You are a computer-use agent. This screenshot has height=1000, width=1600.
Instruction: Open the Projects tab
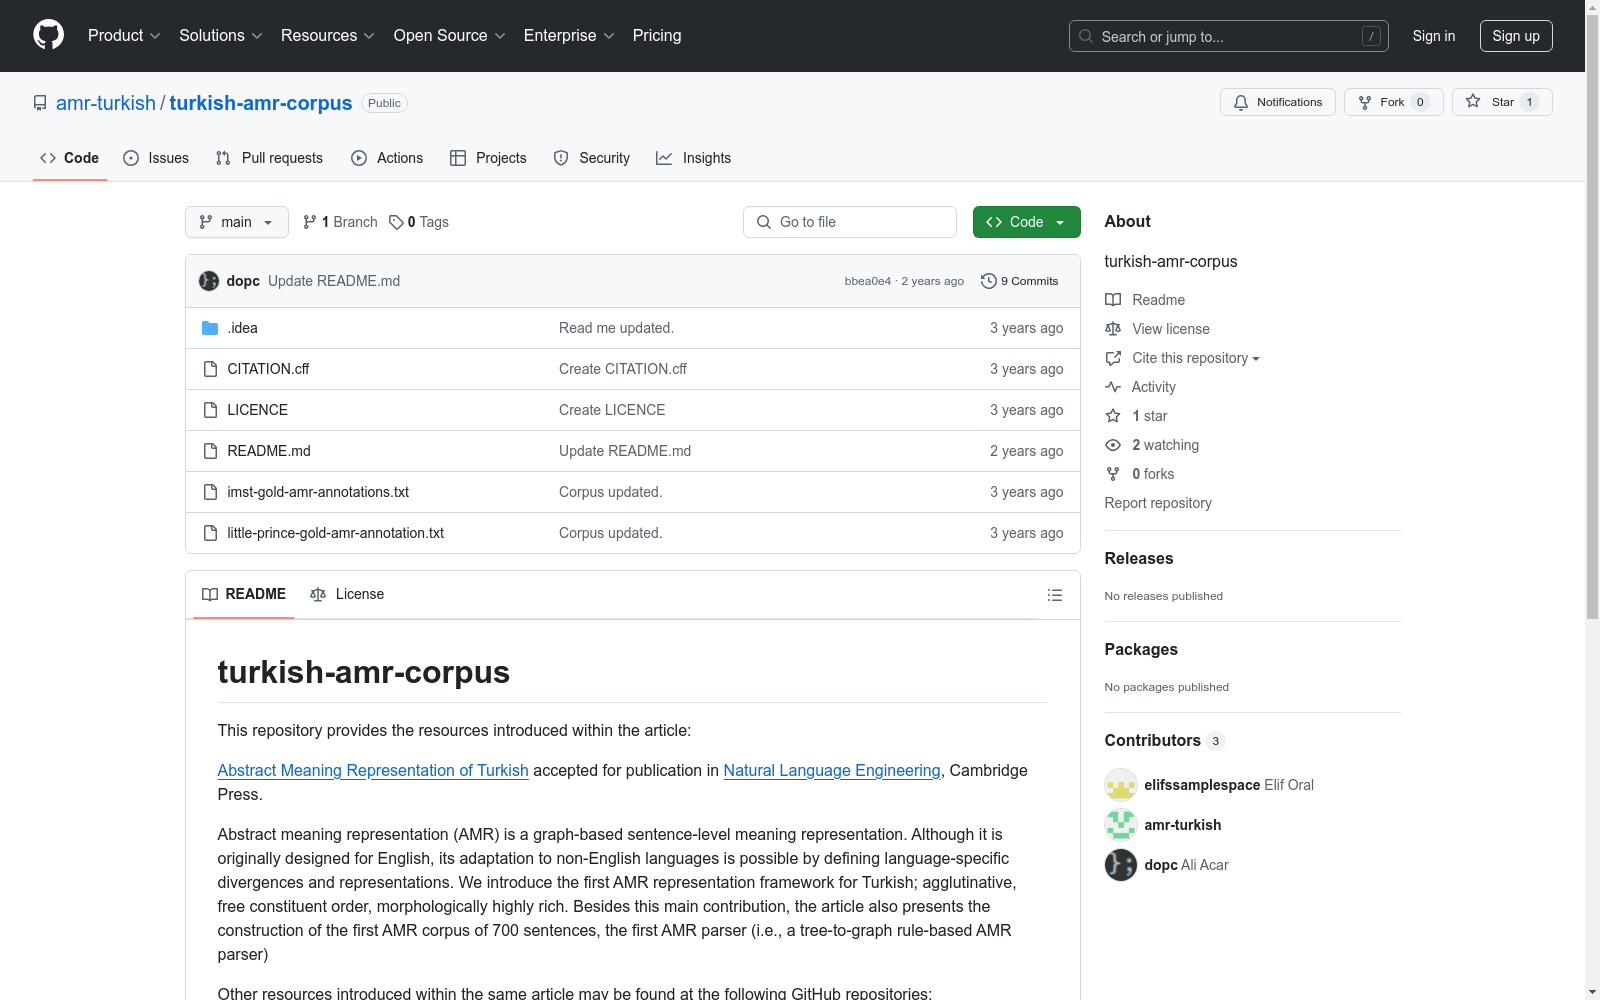488,158
